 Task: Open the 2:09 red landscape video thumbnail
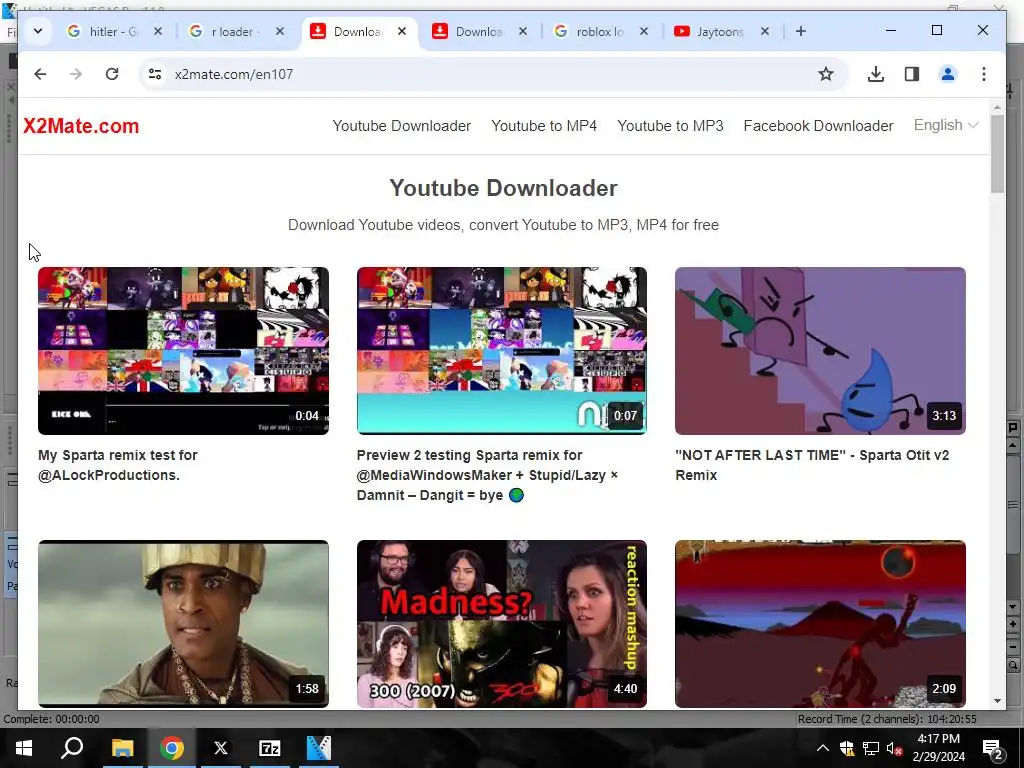(820, 624)
